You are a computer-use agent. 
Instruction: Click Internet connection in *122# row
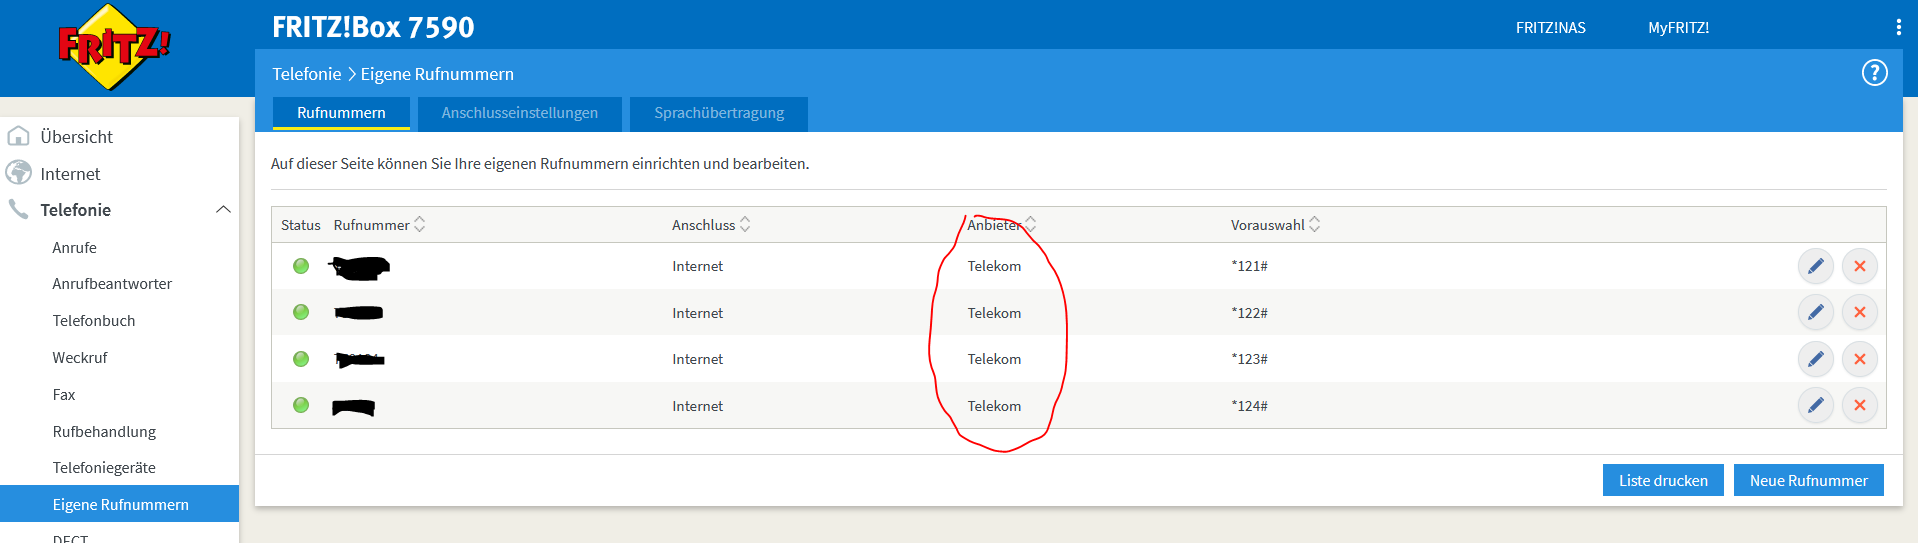point(697,313)
